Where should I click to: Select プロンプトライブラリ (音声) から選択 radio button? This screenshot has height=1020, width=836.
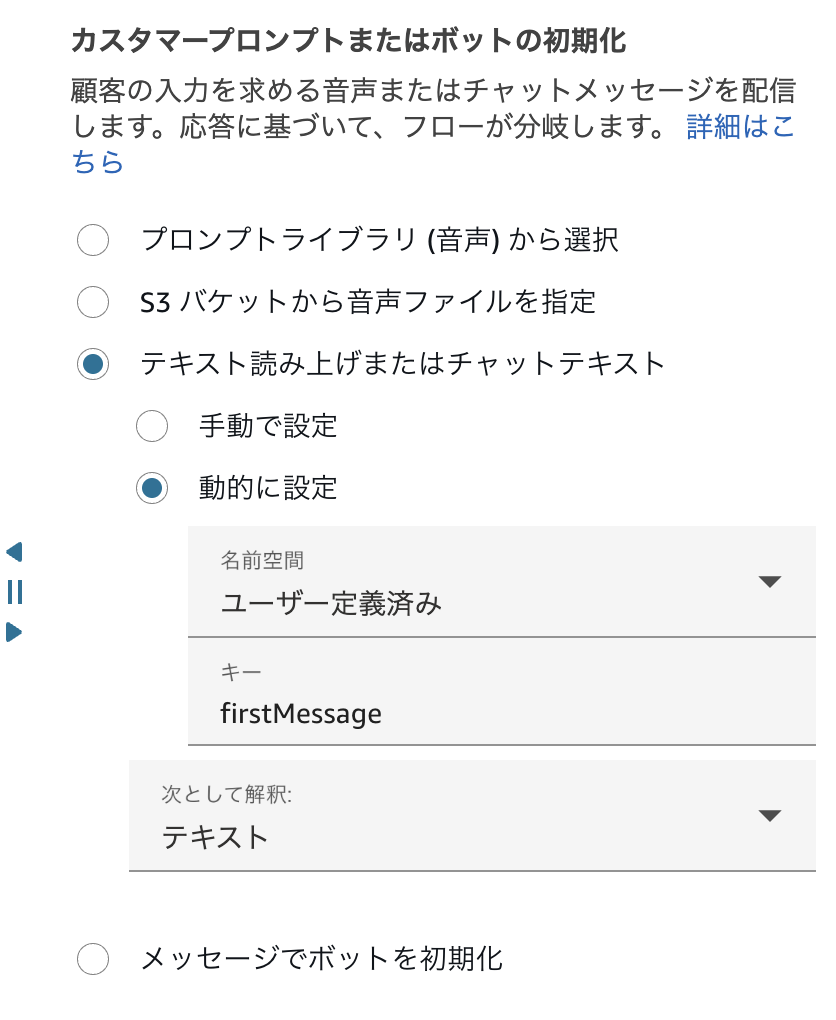(x=93, y=240)
